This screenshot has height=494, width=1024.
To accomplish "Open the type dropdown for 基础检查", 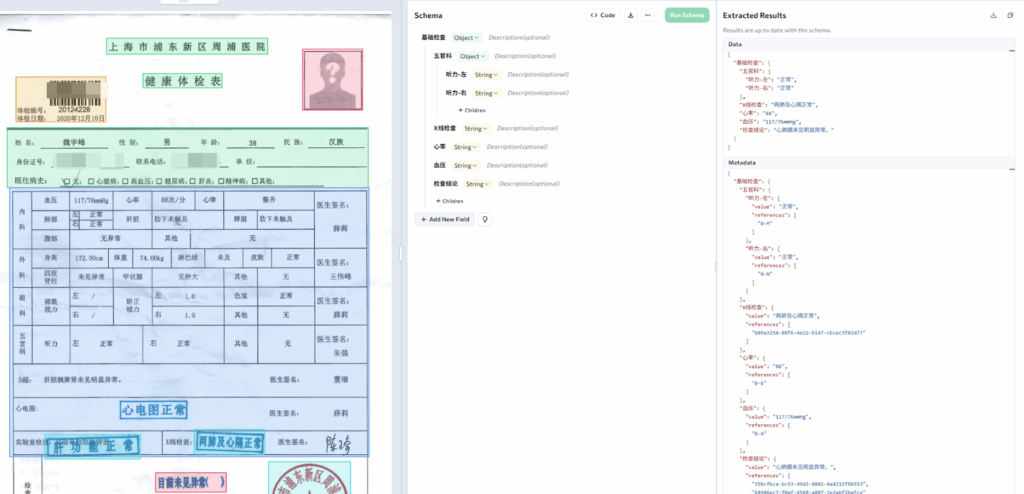I will pyautogui.click(x=467, y=38).
